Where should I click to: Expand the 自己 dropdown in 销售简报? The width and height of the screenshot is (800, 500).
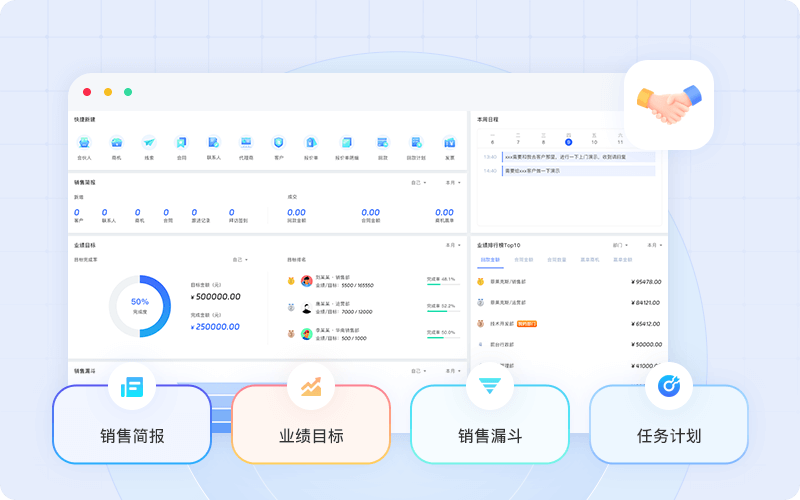point(418,183)
